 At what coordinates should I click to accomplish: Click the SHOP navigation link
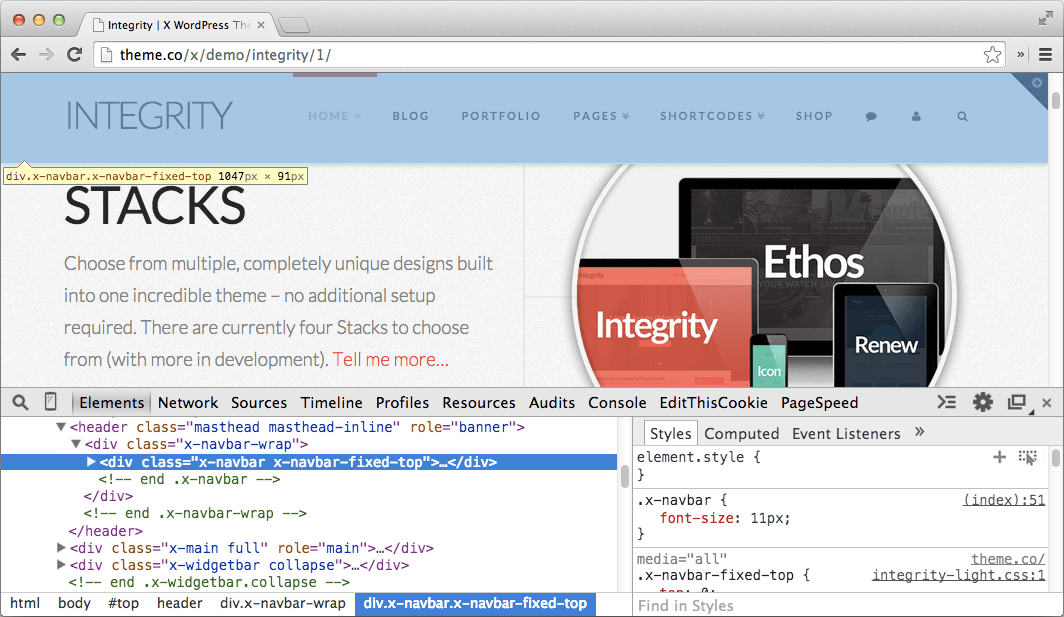pos(814,116)
